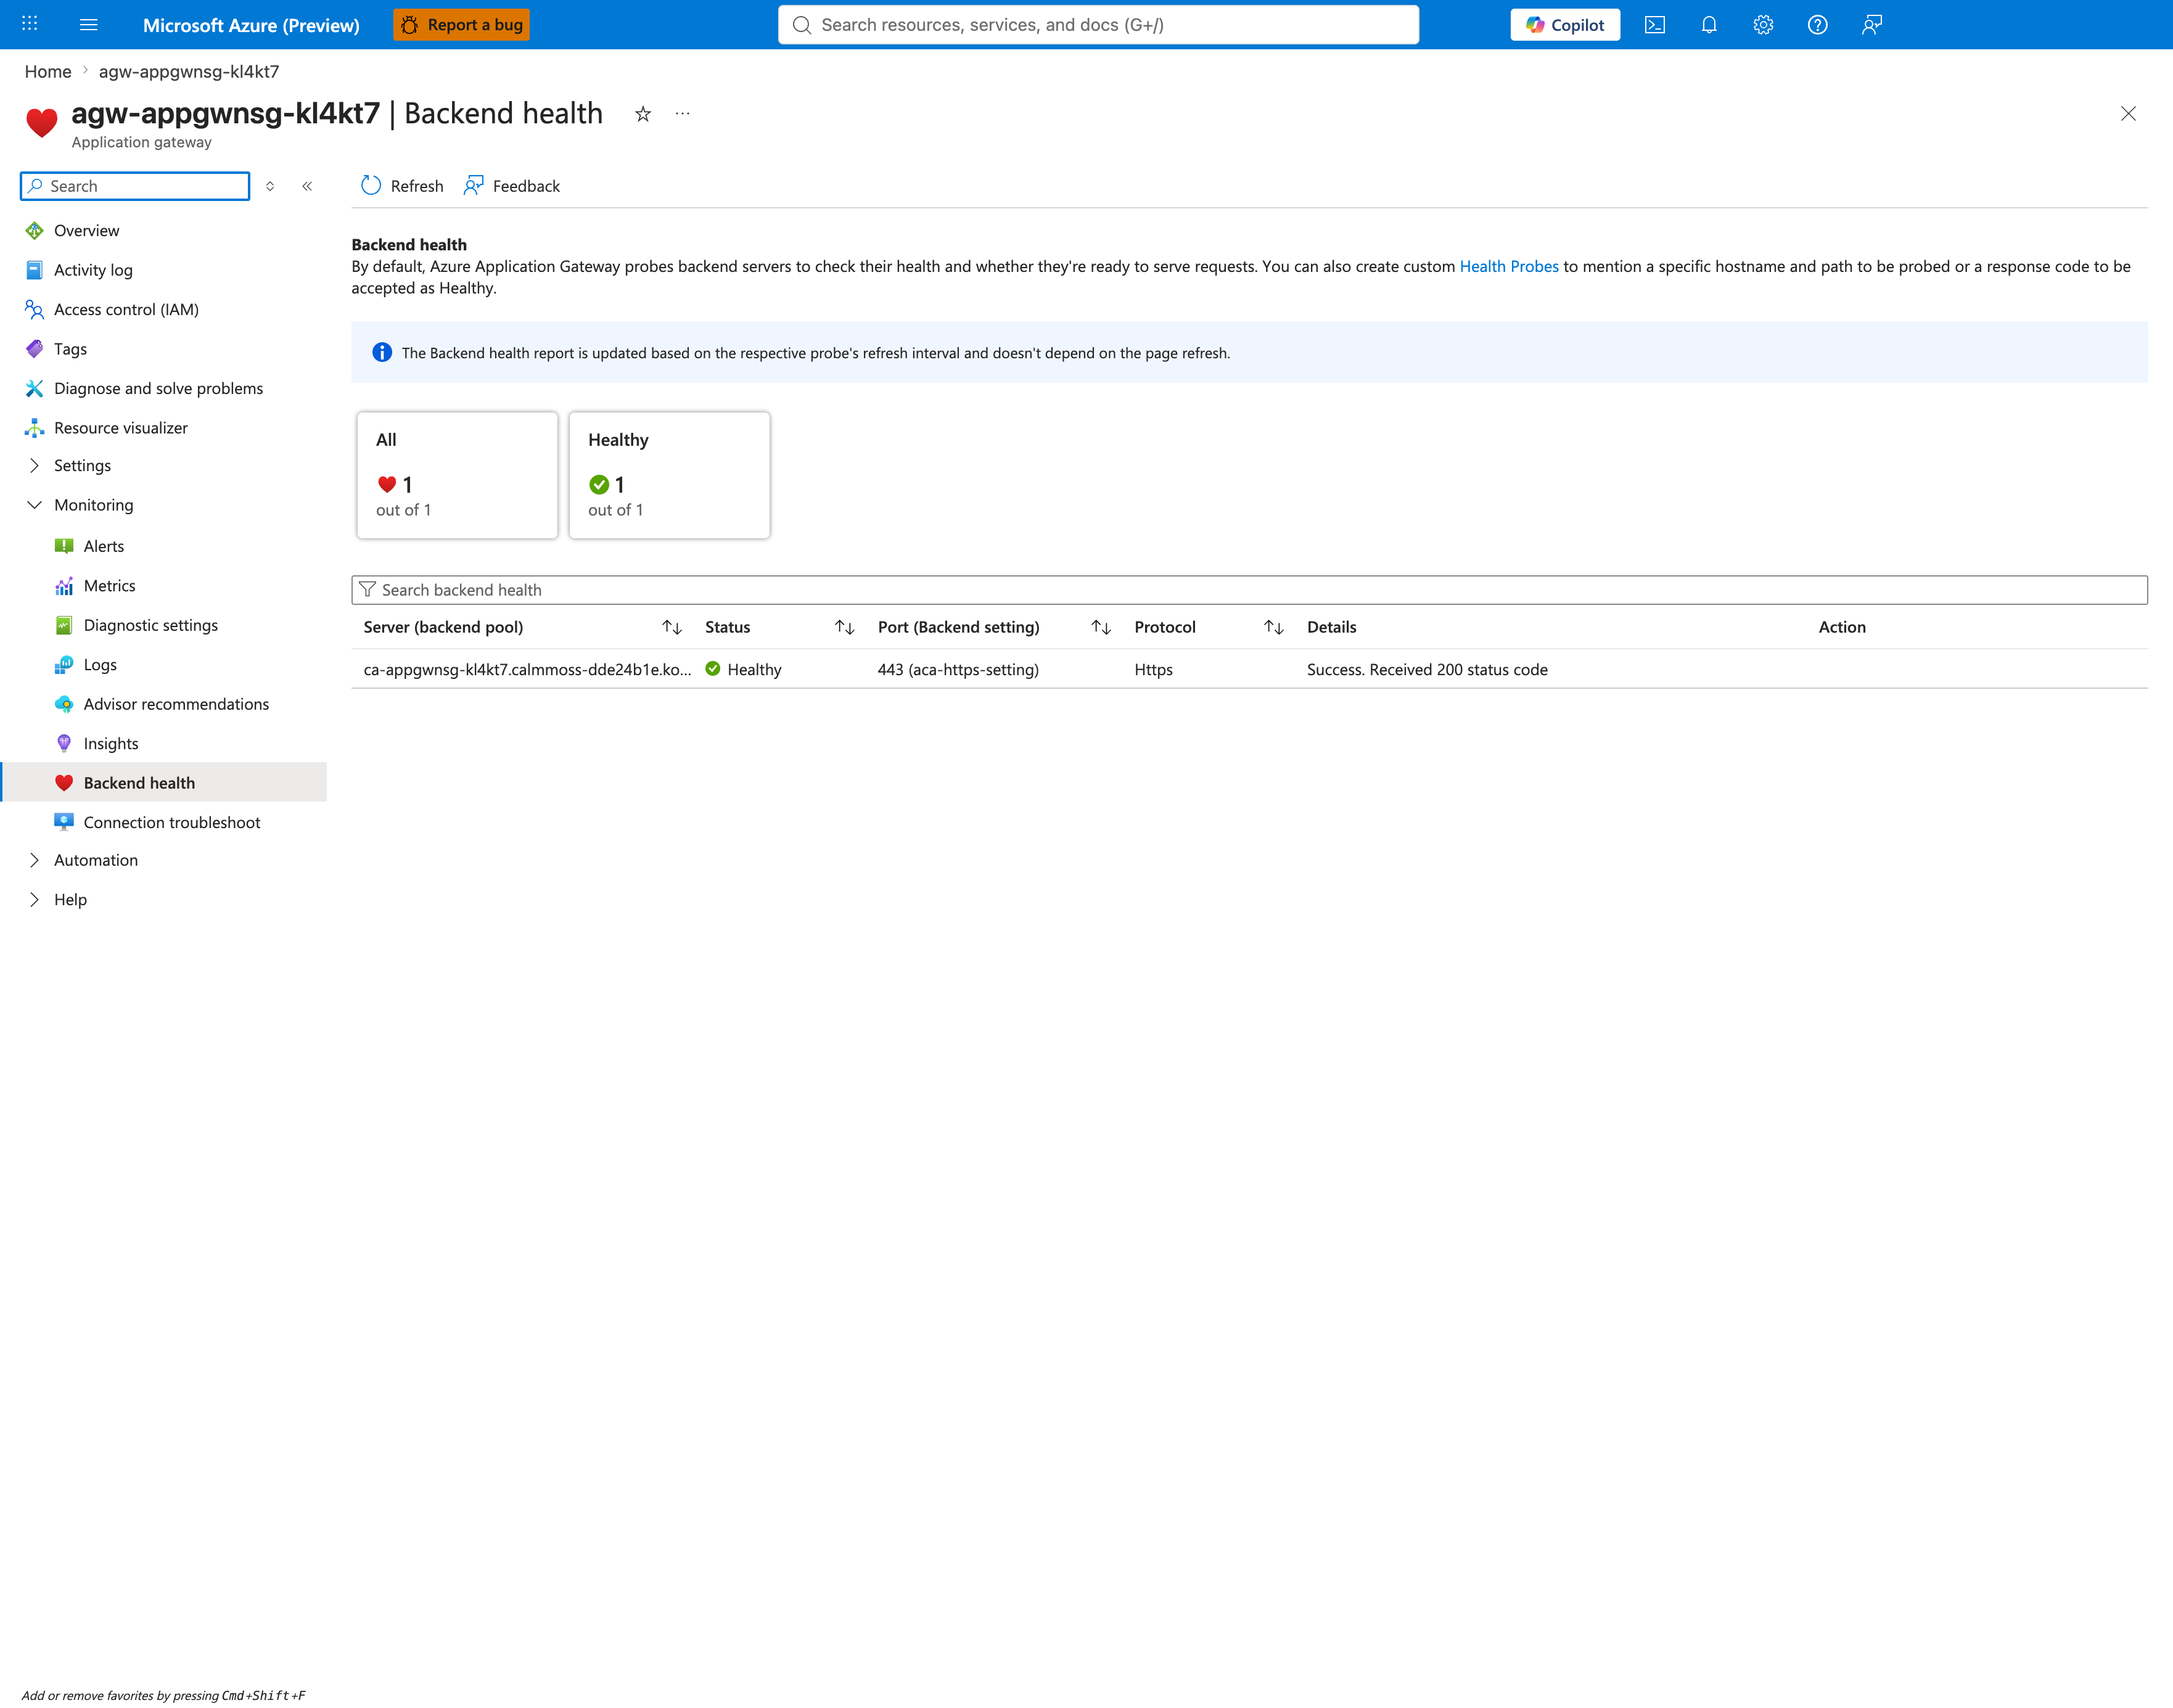Collapse the sidebar with double chevron
This screenshot has height=1708, width=2173.
pyautogui.click(x=307, y=186)
